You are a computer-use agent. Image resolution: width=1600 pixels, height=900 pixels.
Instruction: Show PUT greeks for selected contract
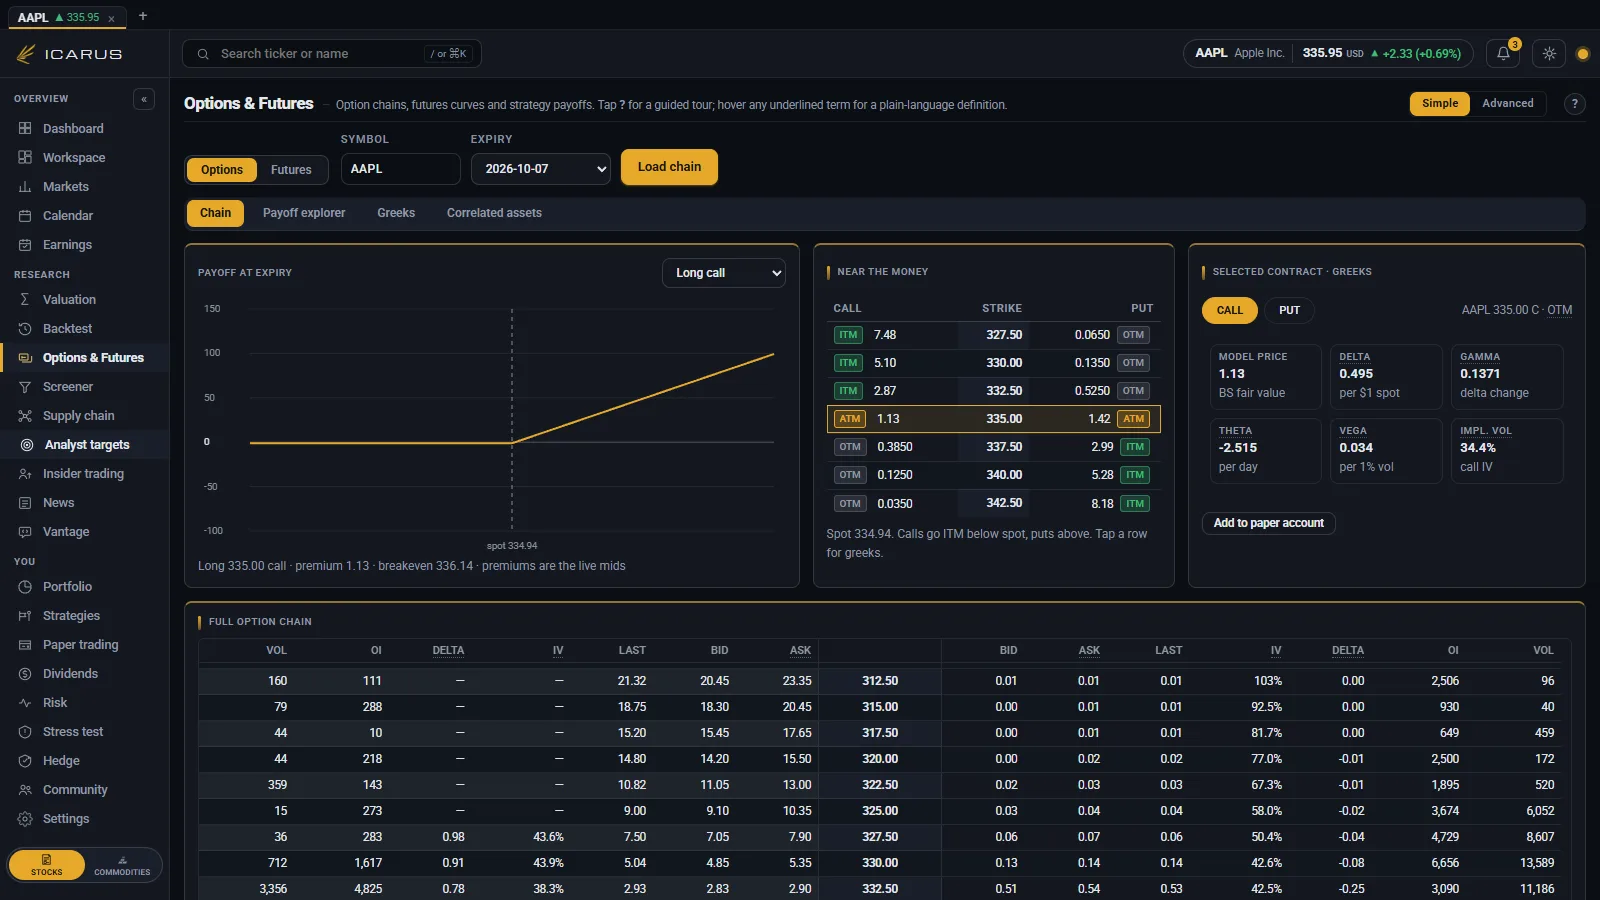tap(1289, 311)
